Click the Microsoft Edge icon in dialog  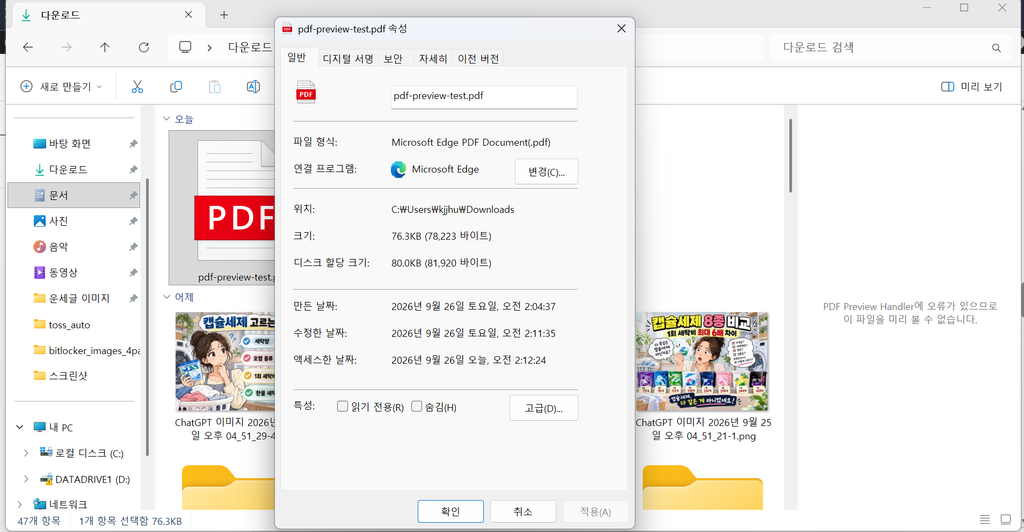pos(398,170)
